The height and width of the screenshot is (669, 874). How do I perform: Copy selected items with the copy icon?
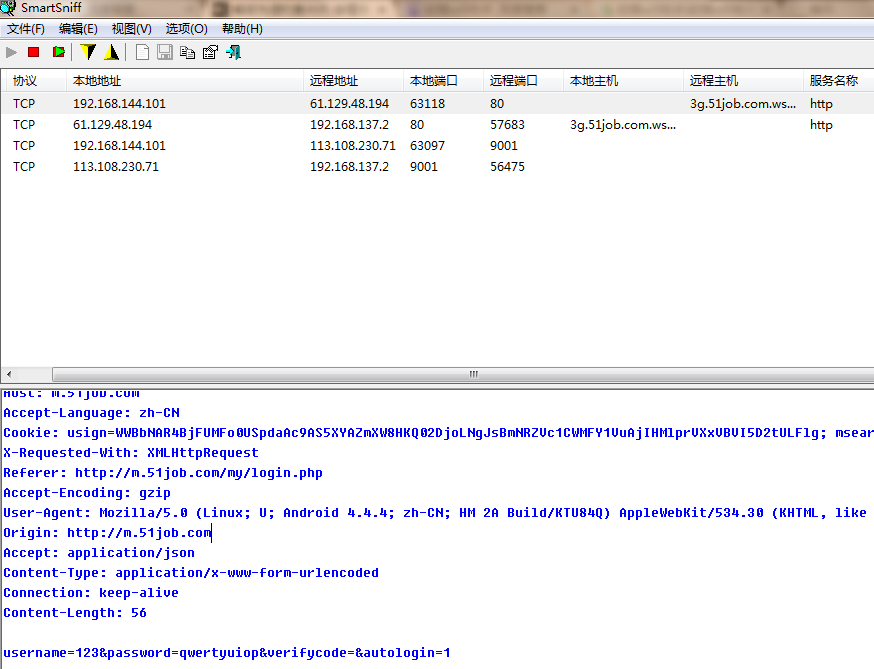188,52
